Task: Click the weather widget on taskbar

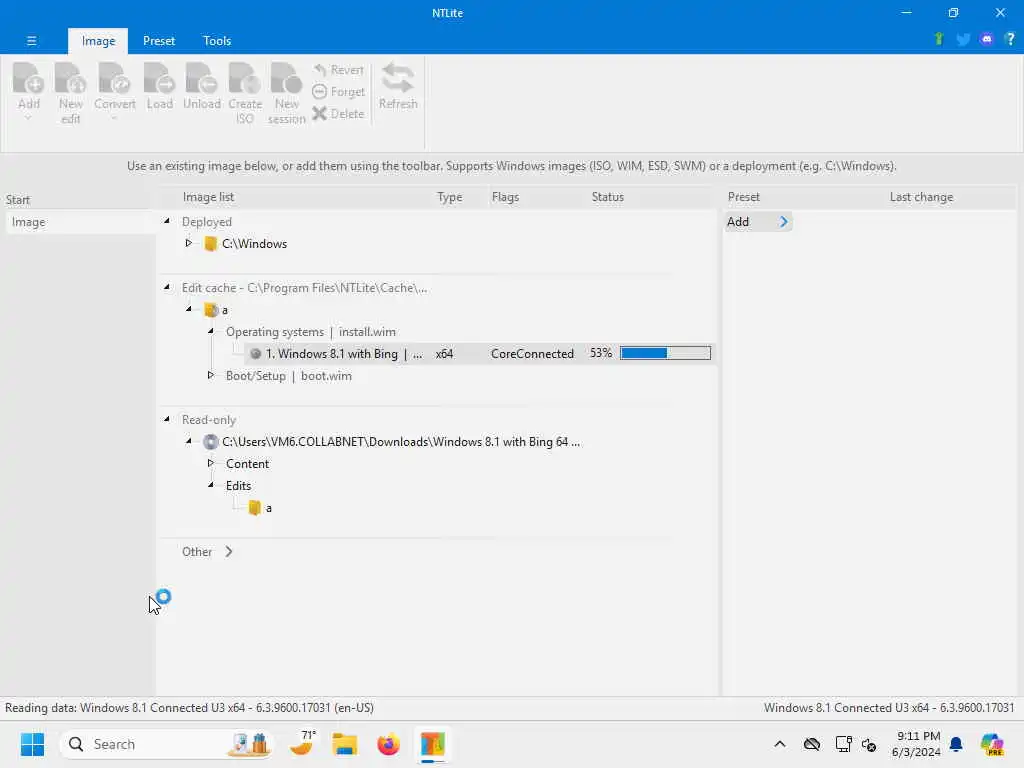Action: click(x=302, y=744)
